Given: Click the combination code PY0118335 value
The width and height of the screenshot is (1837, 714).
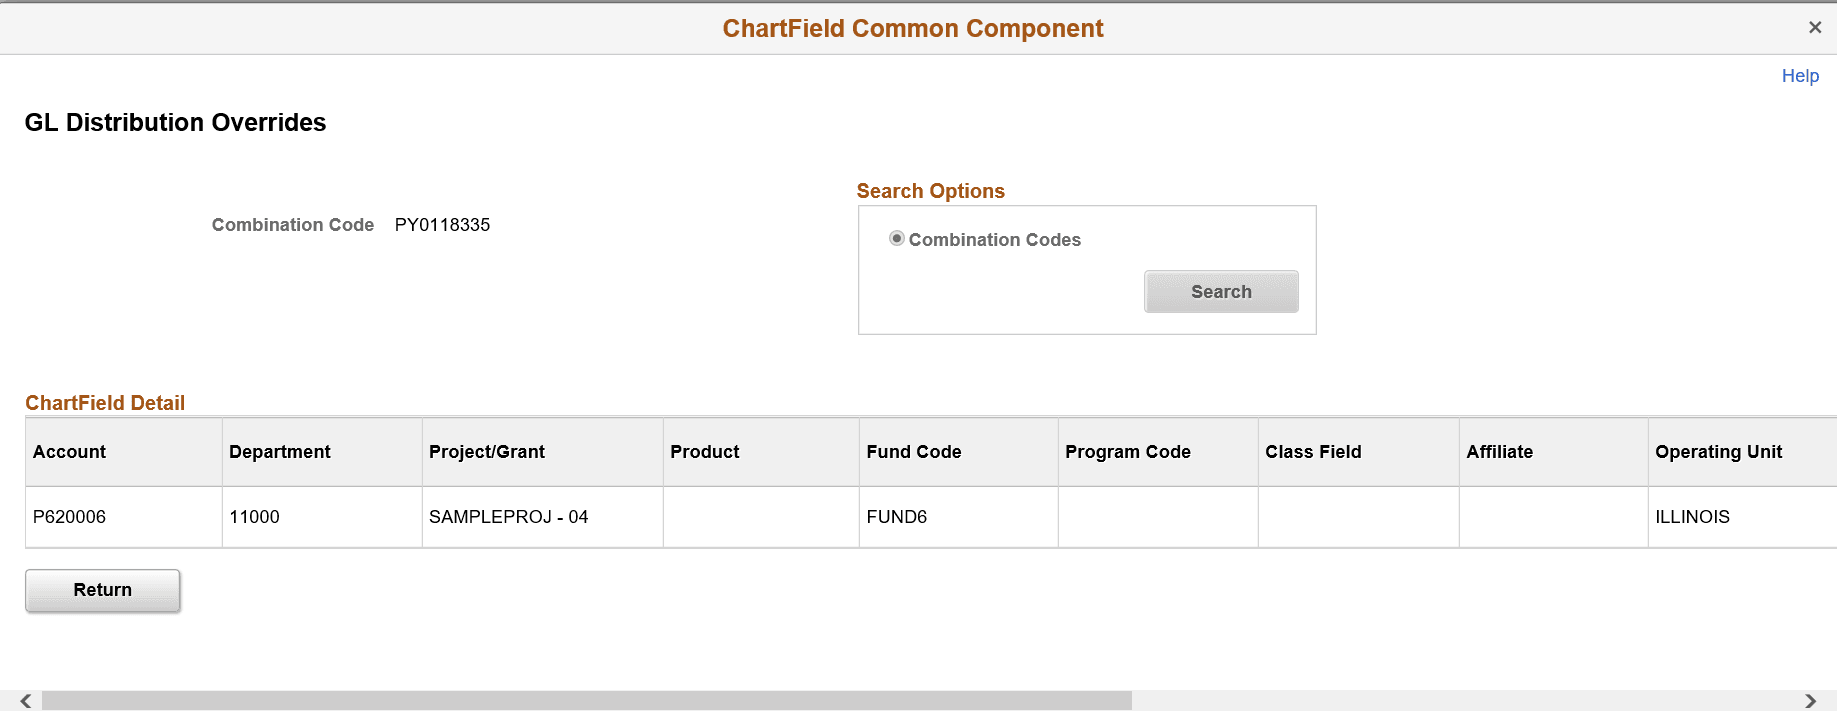Looking at the screenshot, I should [442, 224].
